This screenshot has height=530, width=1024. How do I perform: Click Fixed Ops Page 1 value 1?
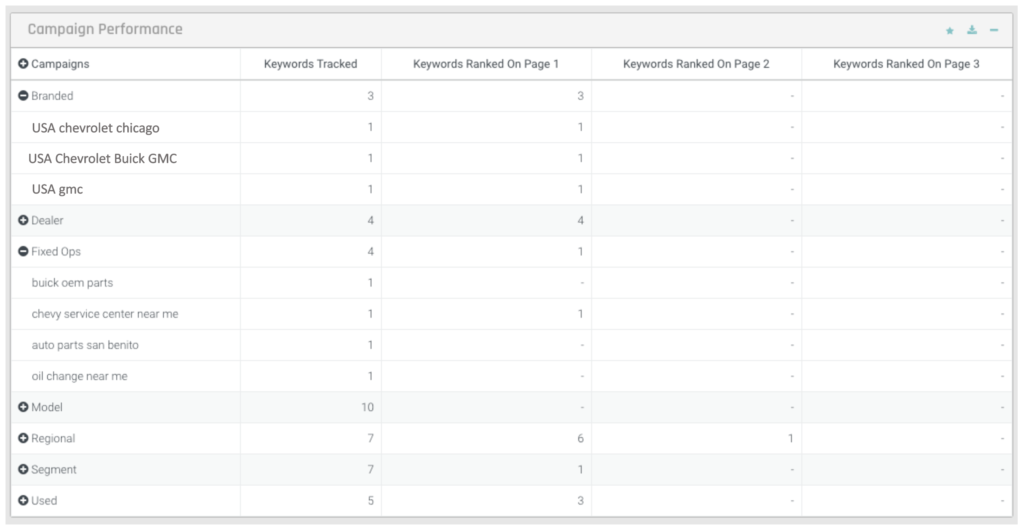[581, 251]
